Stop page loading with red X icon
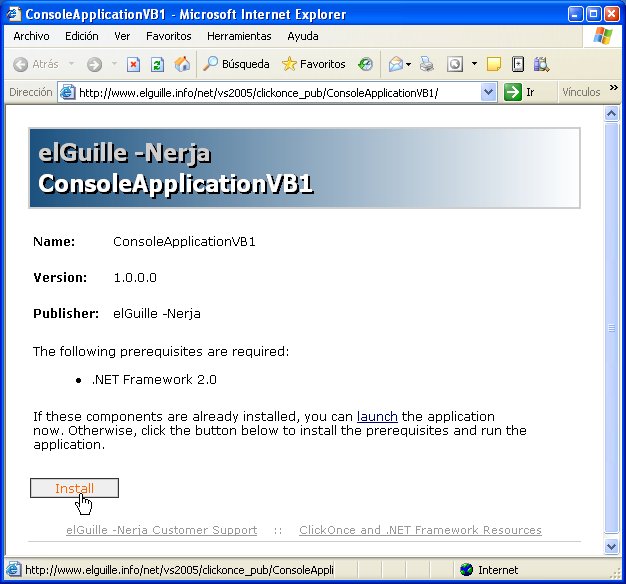Viewport: 626px width, 584px height. click(x=133, y=64)
